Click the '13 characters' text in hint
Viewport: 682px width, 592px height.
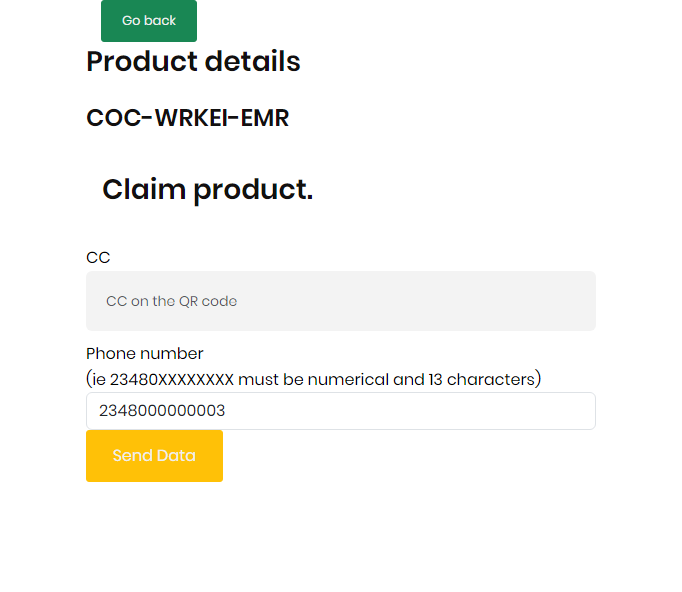coord(481,380)
